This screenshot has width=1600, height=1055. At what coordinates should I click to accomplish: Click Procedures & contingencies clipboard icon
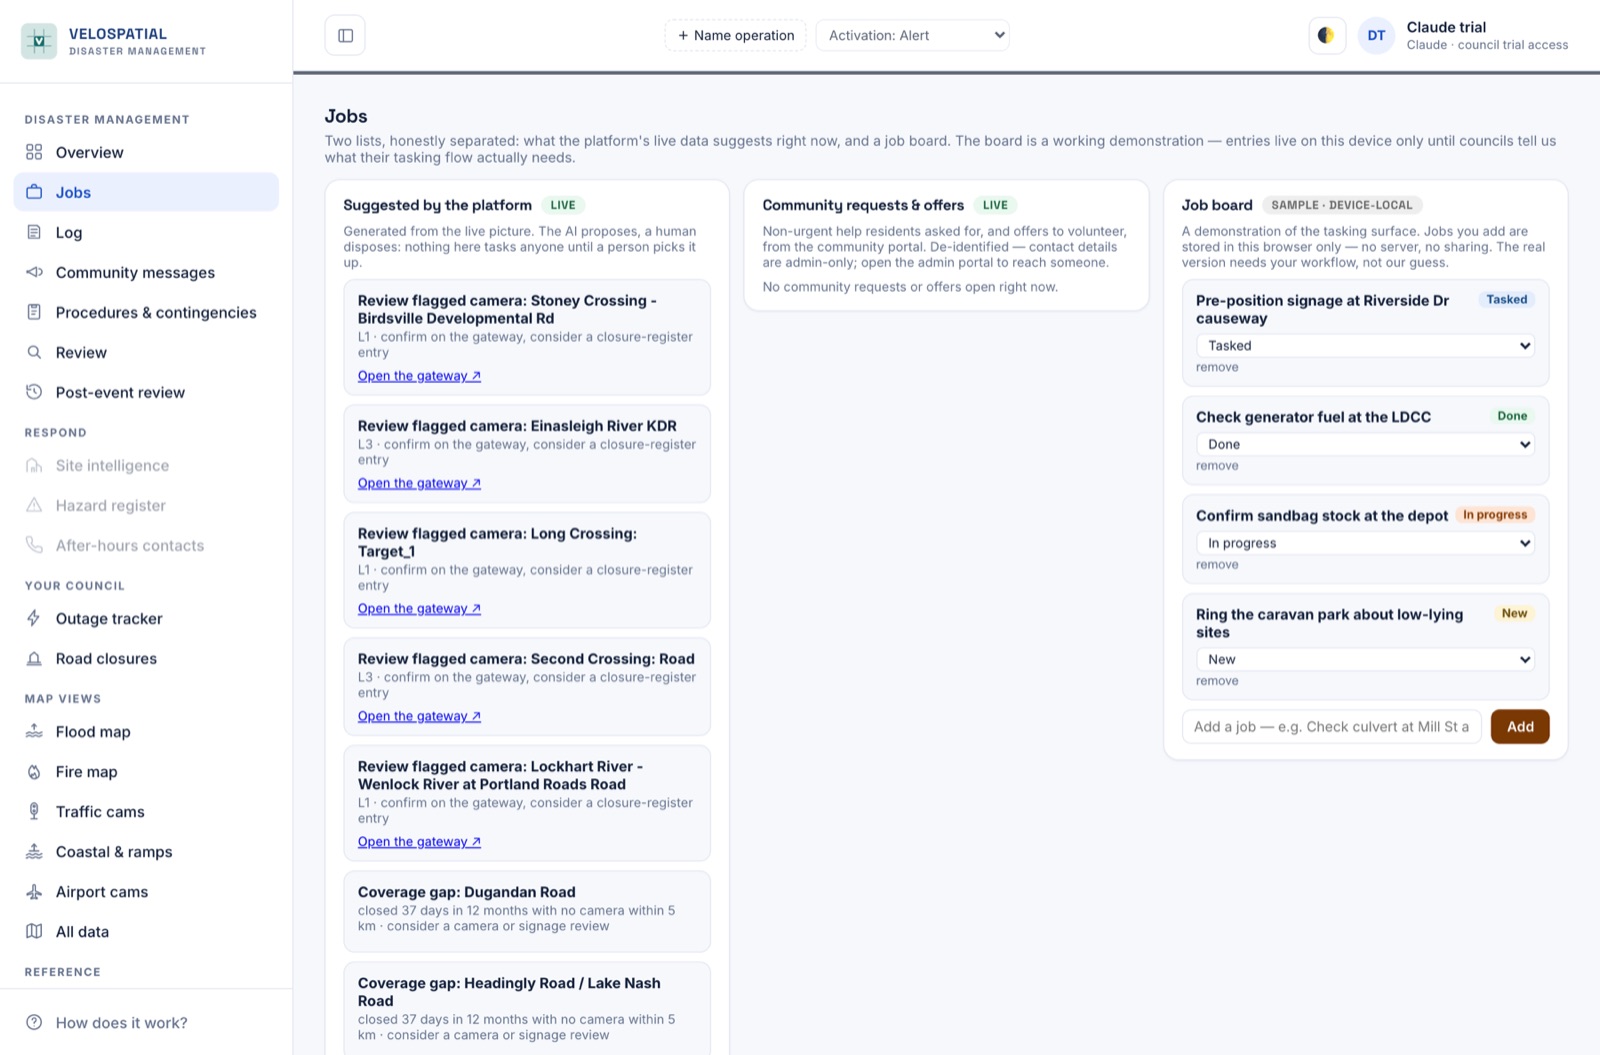point(34,312)
